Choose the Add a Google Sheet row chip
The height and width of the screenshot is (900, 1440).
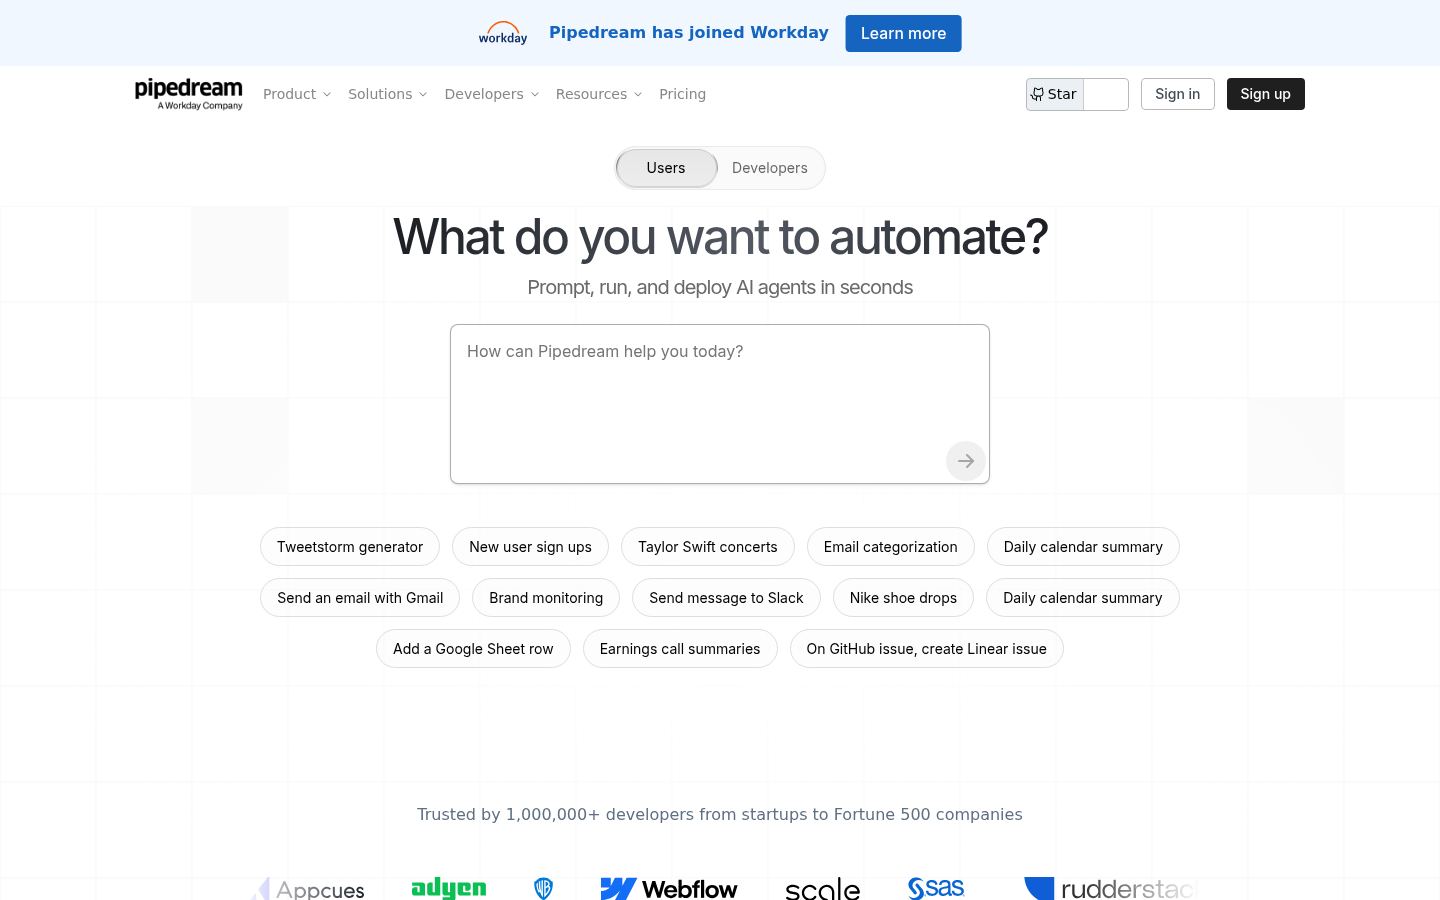[473, 649]
